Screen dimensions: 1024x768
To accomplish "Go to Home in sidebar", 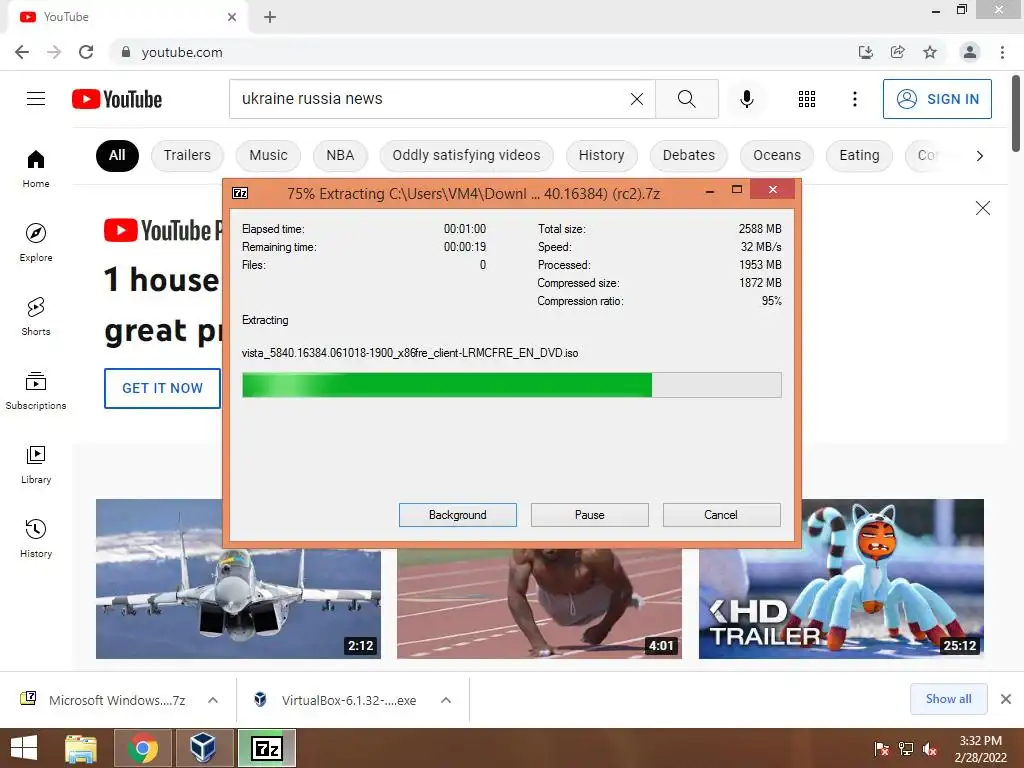I will (36, 168).
